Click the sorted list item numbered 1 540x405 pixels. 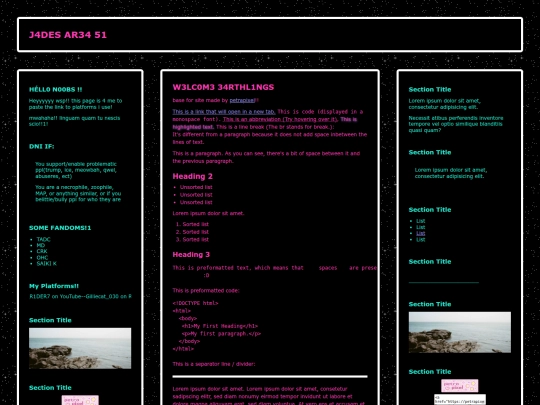coord(196,224)
